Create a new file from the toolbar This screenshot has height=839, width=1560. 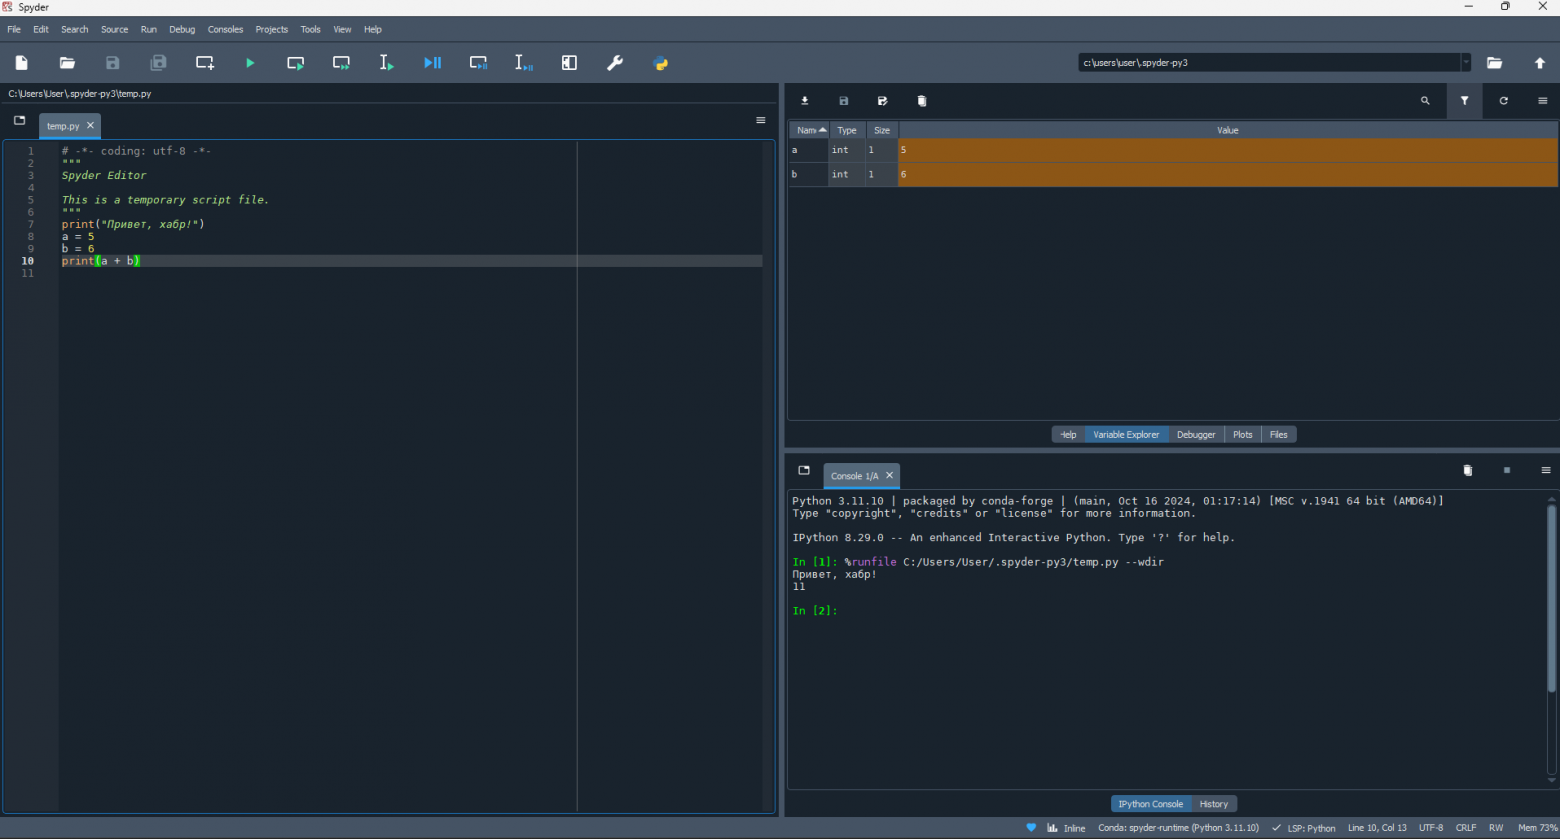coord(22,63)
